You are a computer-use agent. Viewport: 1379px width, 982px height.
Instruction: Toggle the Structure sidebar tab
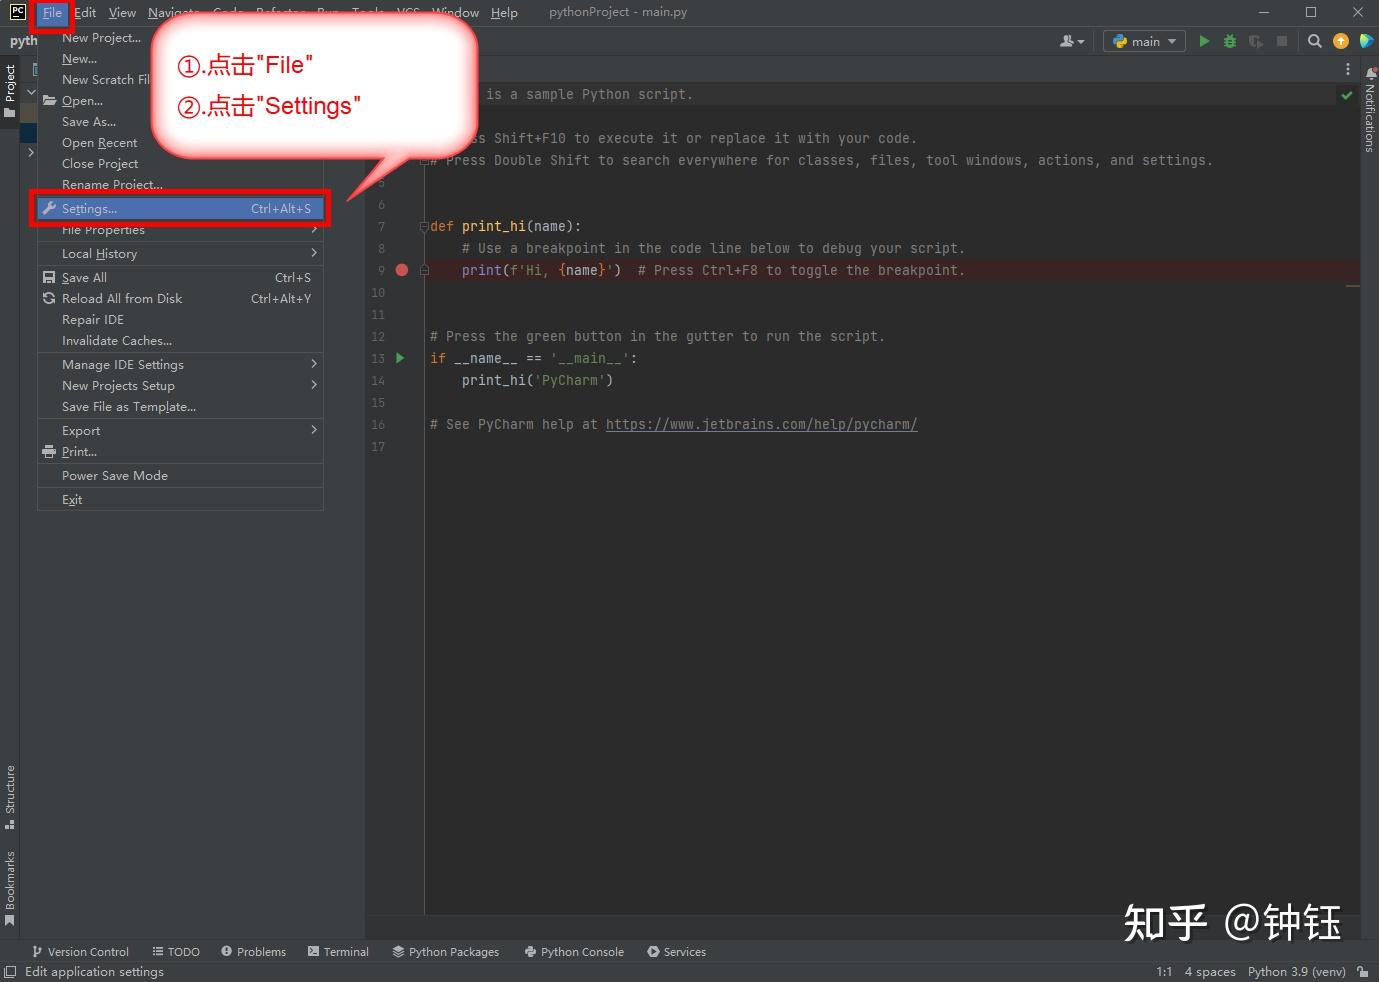coord(10,797)
